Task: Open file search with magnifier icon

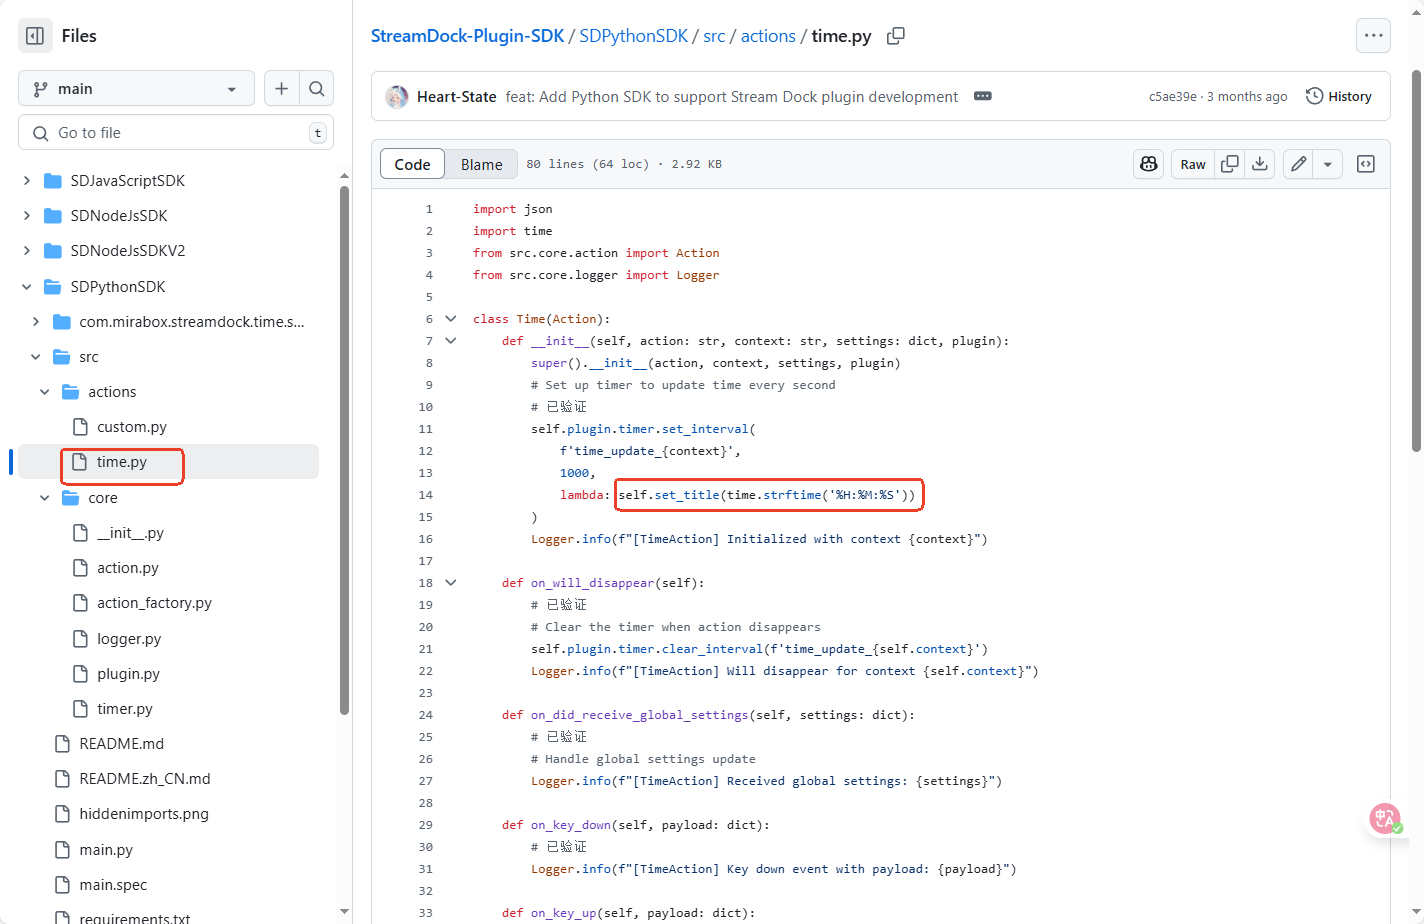Action: (316, 89)
